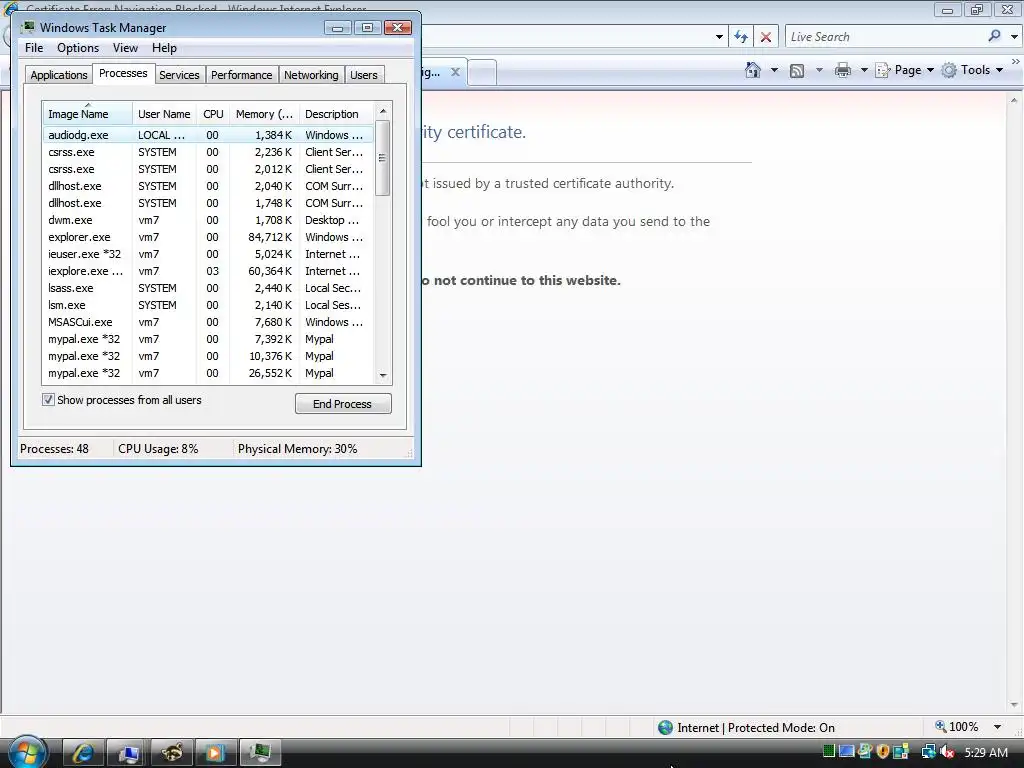
Task: Sort by Memory column header
Action: (264, 114)
